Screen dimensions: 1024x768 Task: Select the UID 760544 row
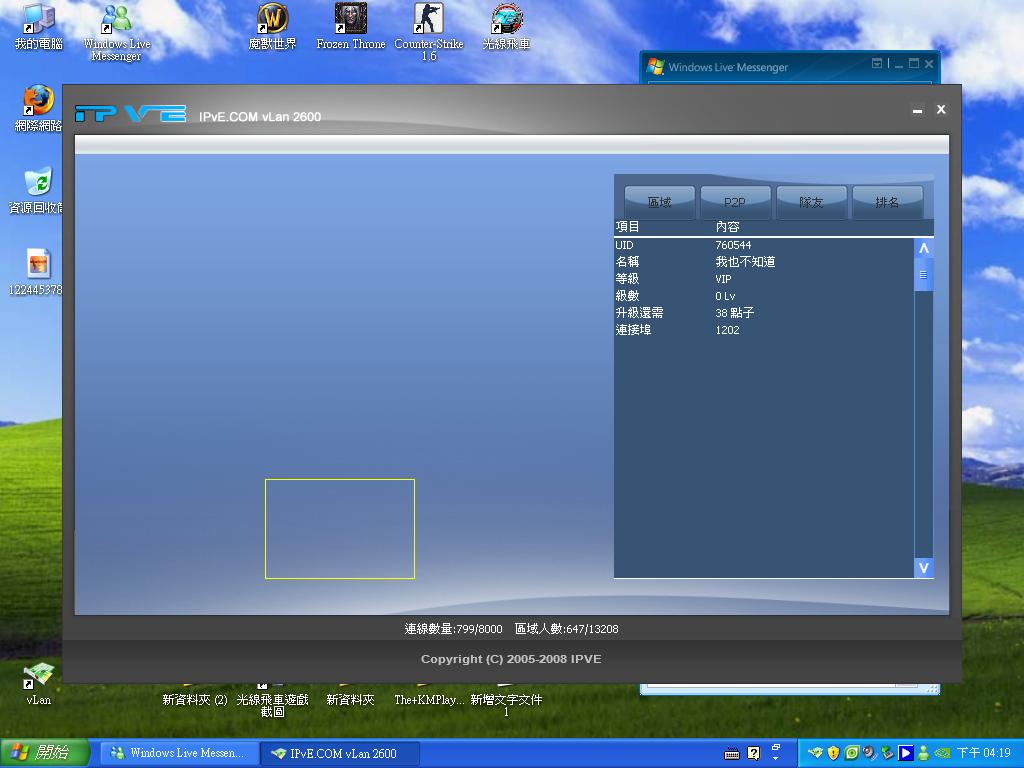tap(763, 245)
